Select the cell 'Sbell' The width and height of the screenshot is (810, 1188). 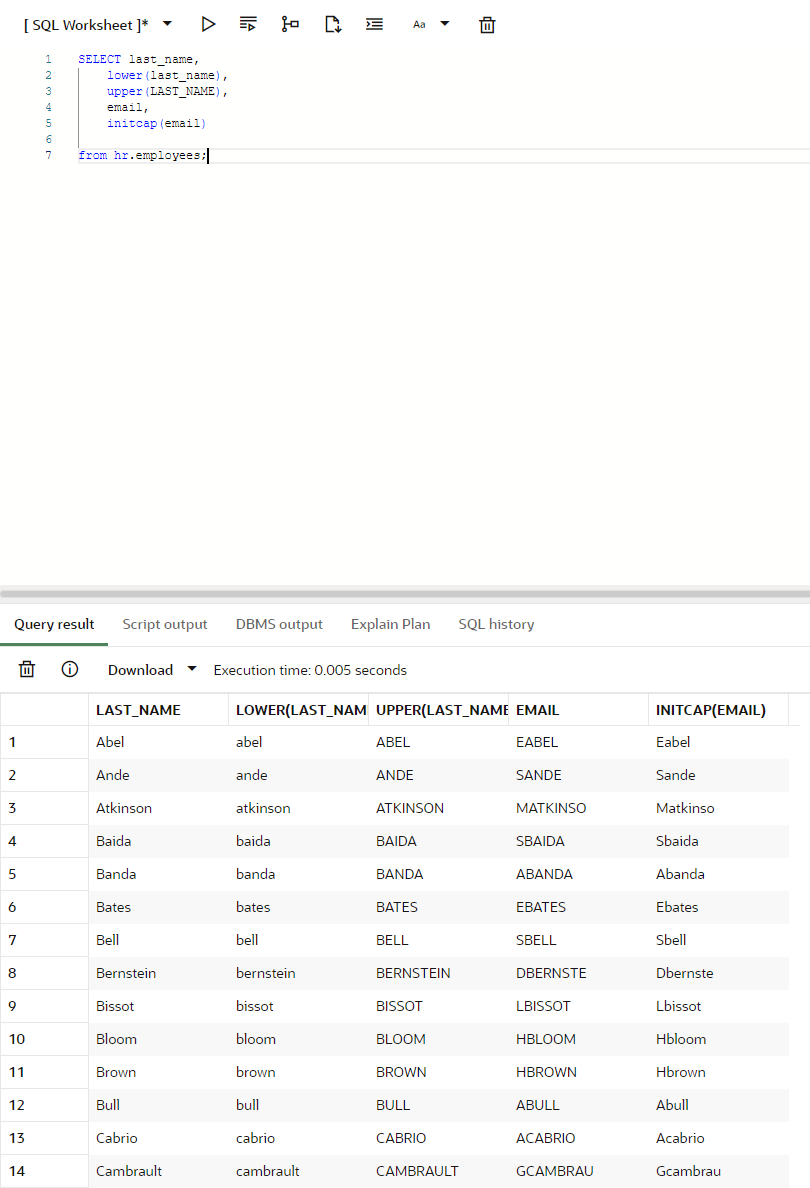718,939
